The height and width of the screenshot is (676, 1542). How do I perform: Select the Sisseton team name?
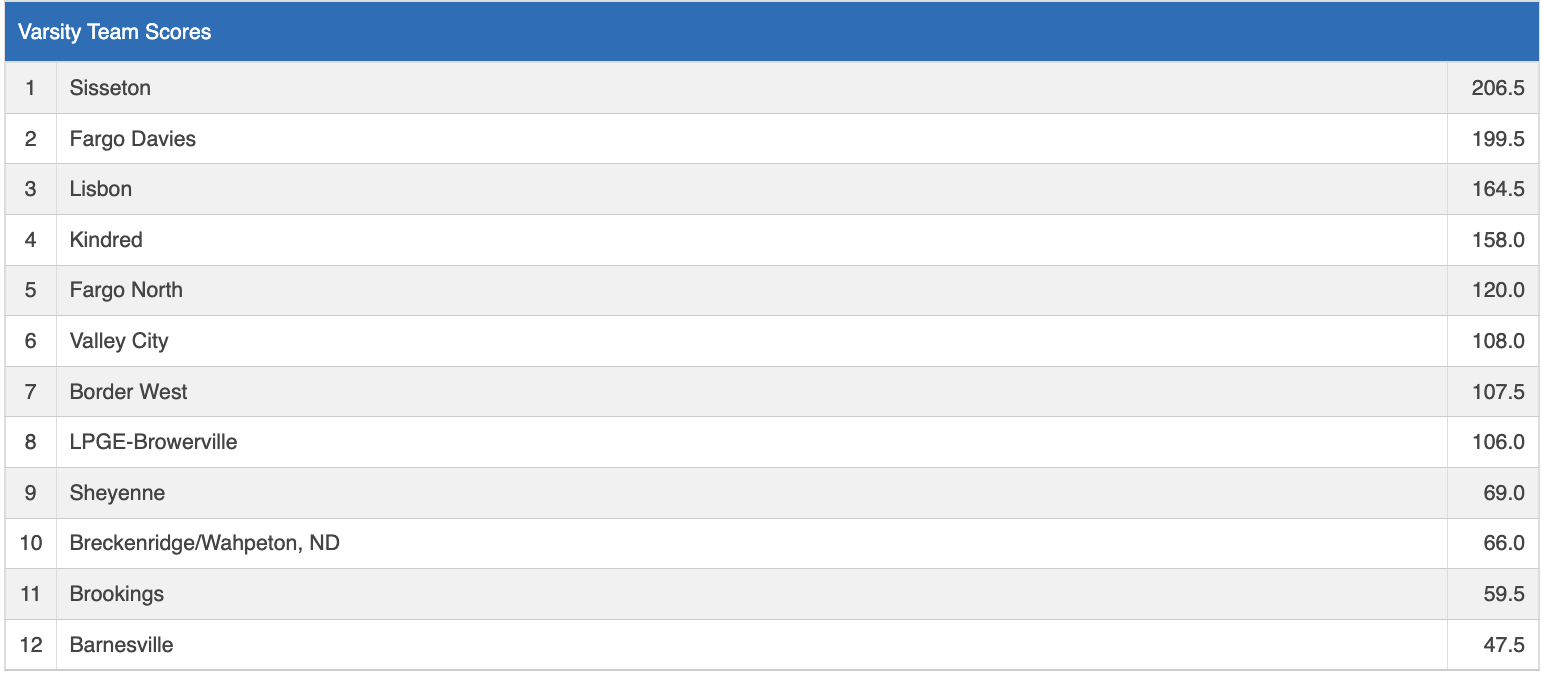110,88
